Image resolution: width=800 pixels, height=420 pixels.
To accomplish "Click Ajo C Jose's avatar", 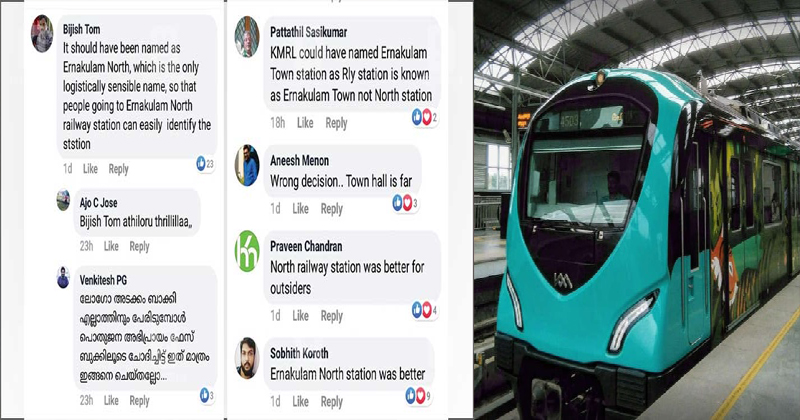I will pos(63,200).
